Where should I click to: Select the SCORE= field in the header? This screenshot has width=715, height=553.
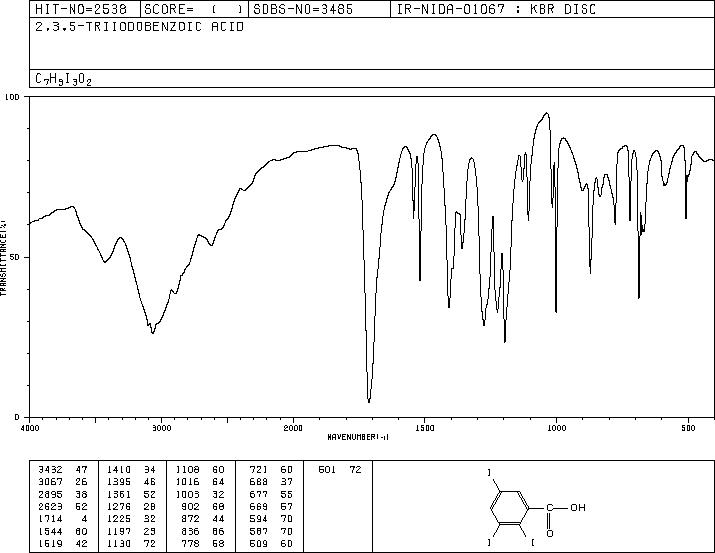tap(194, 9)
